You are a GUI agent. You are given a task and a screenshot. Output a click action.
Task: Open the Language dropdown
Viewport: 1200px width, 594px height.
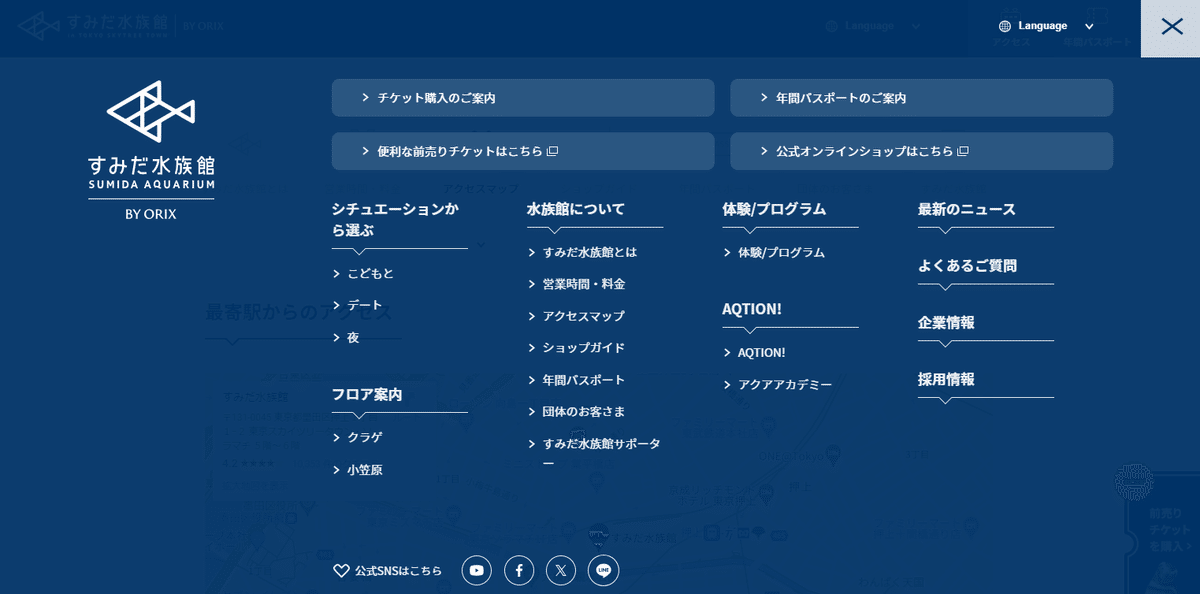point(1047,26)
